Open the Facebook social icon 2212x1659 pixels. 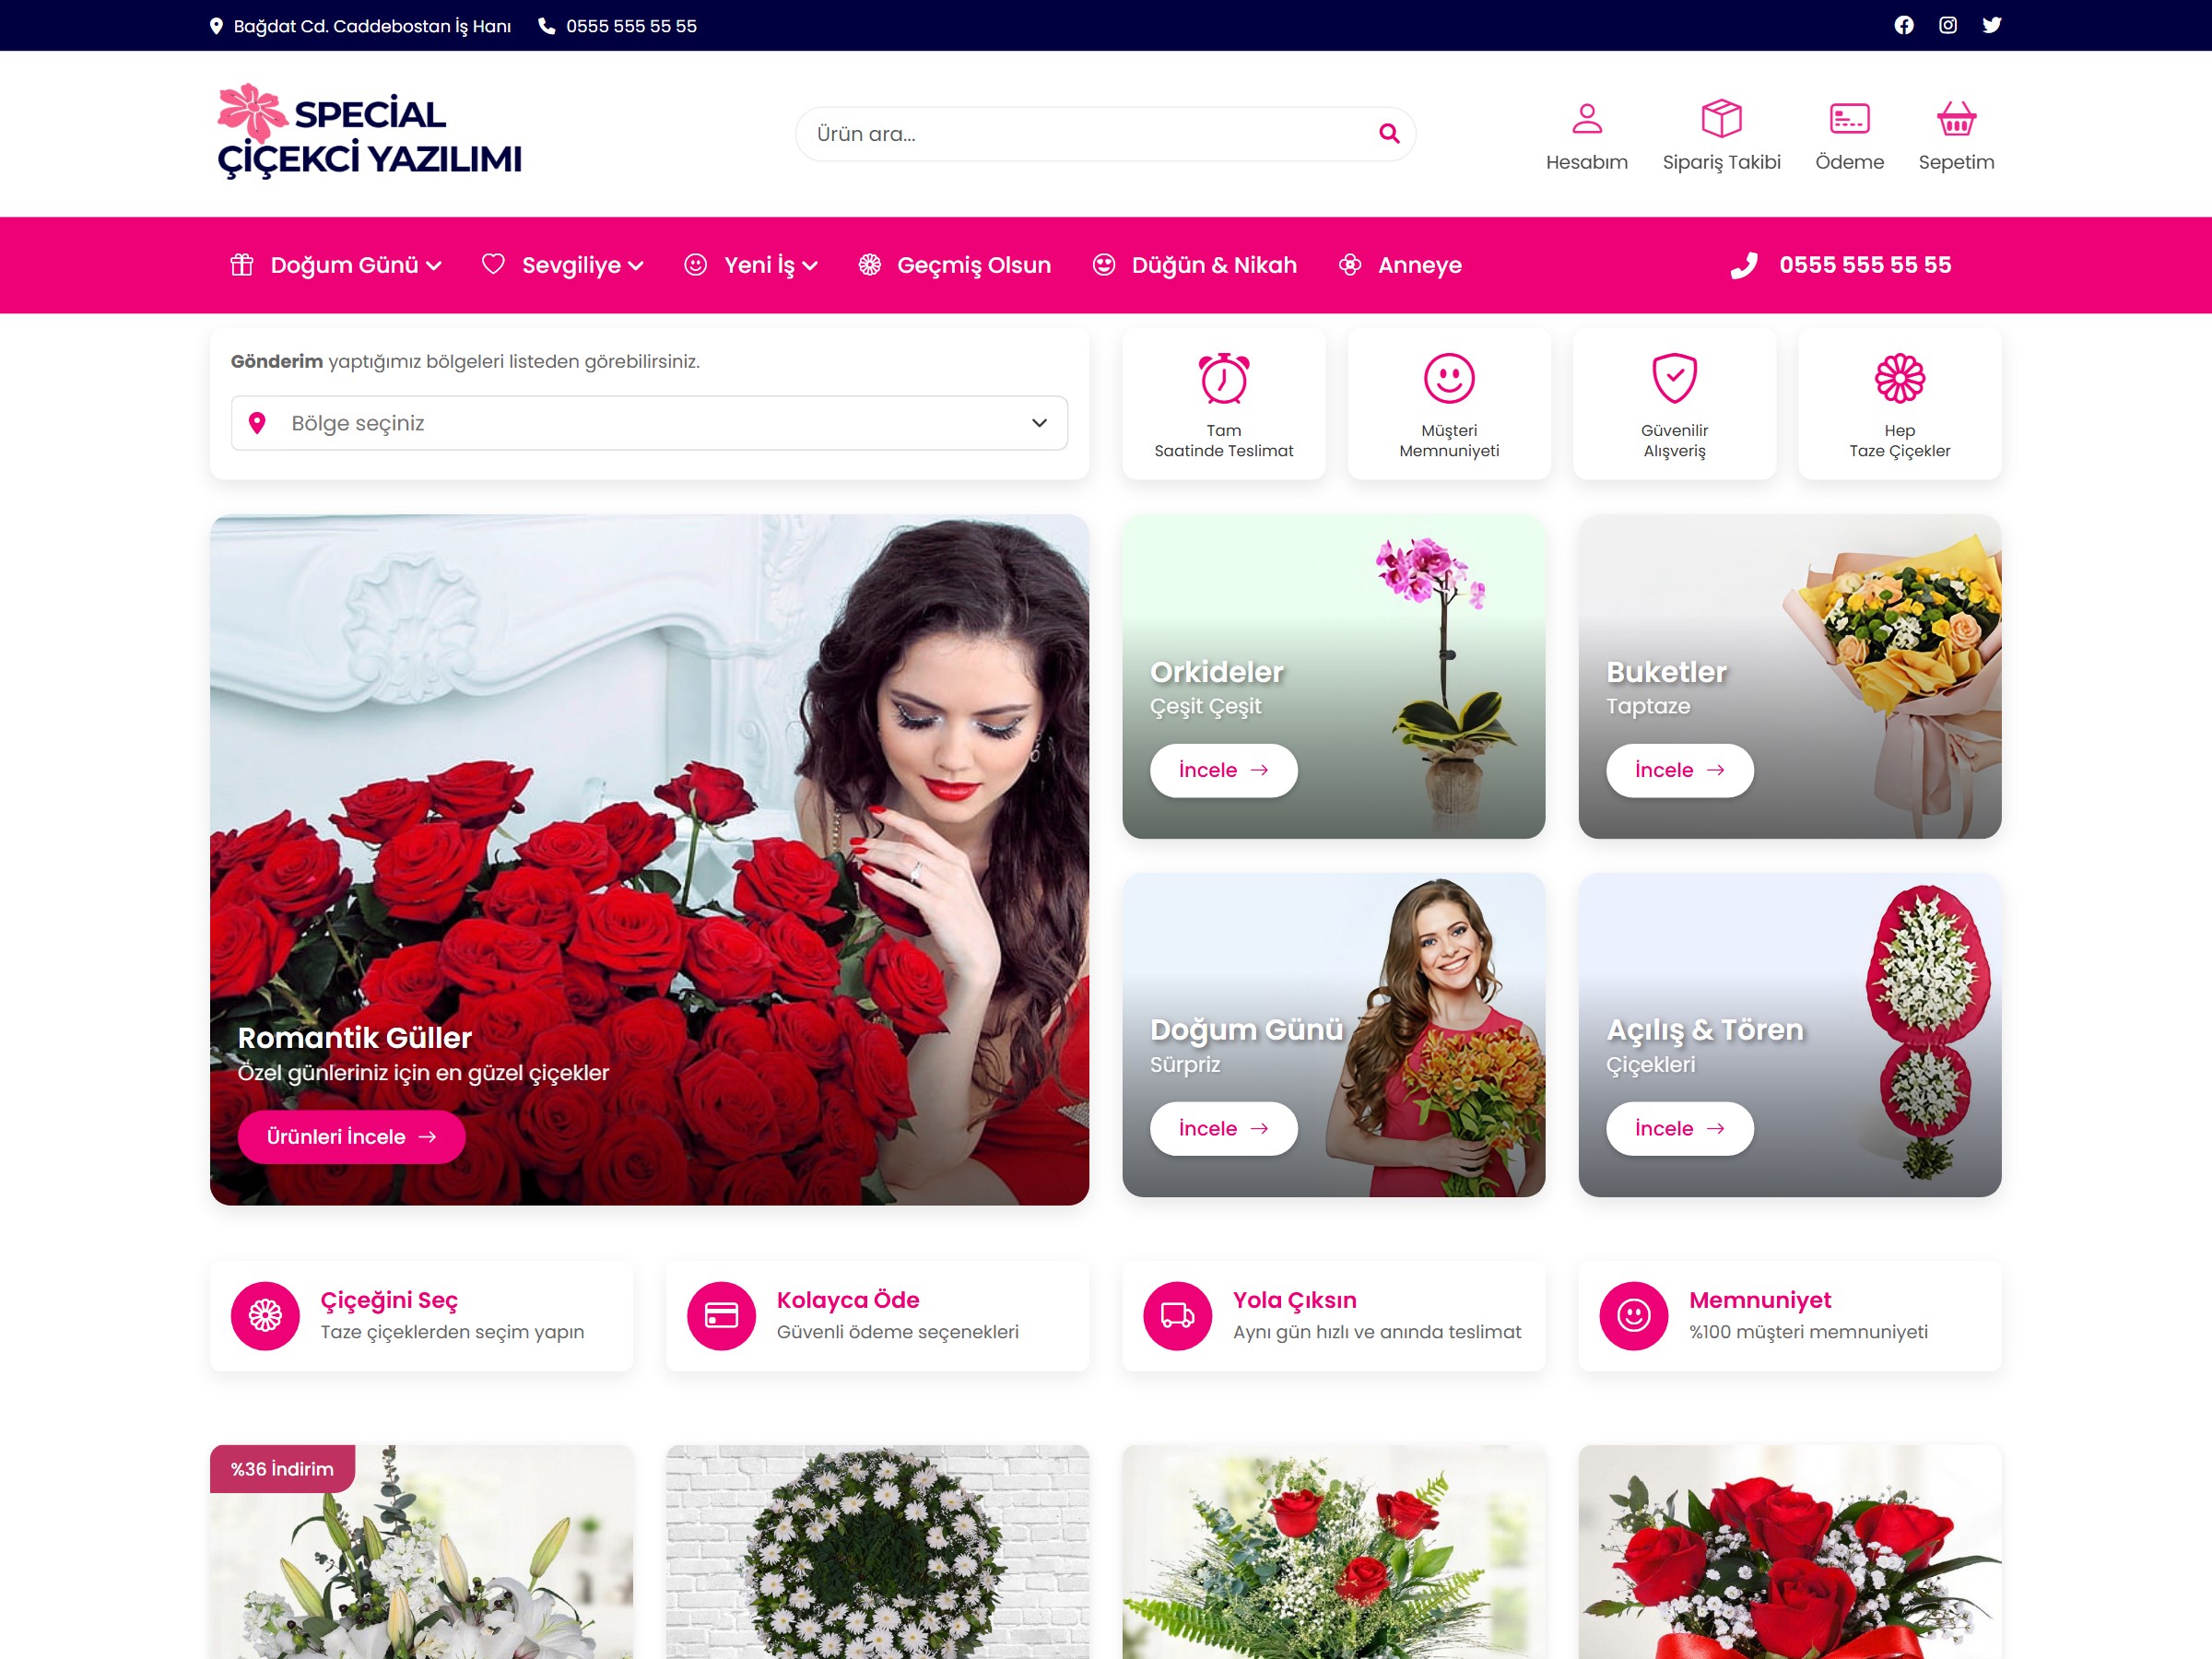1903,25
